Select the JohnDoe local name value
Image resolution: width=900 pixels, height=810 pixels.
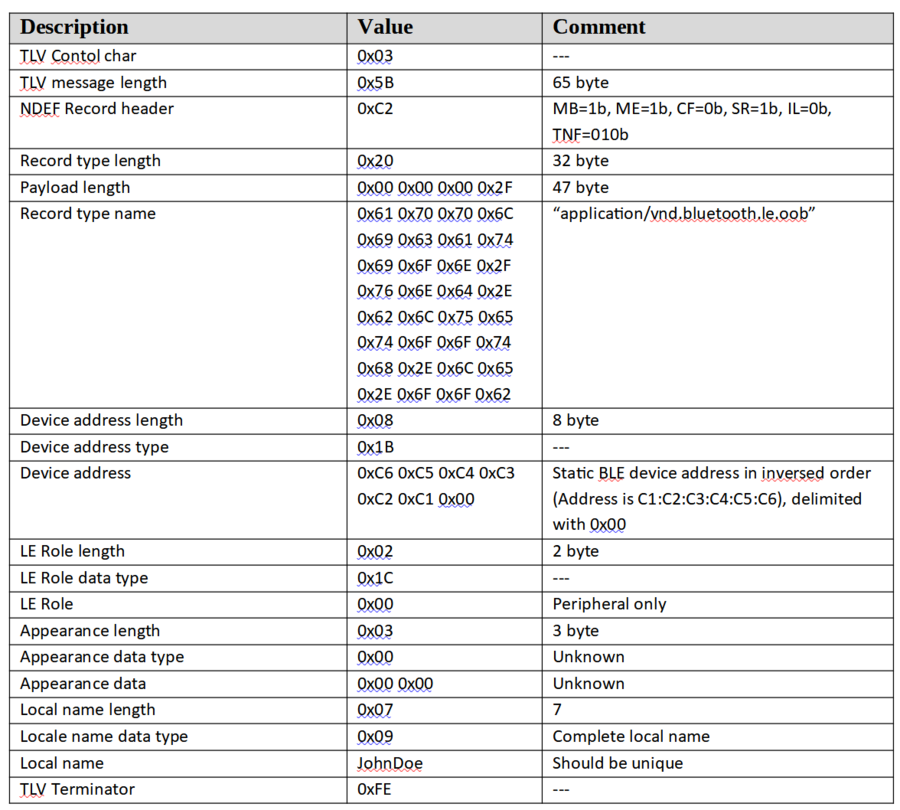(390, 763)
